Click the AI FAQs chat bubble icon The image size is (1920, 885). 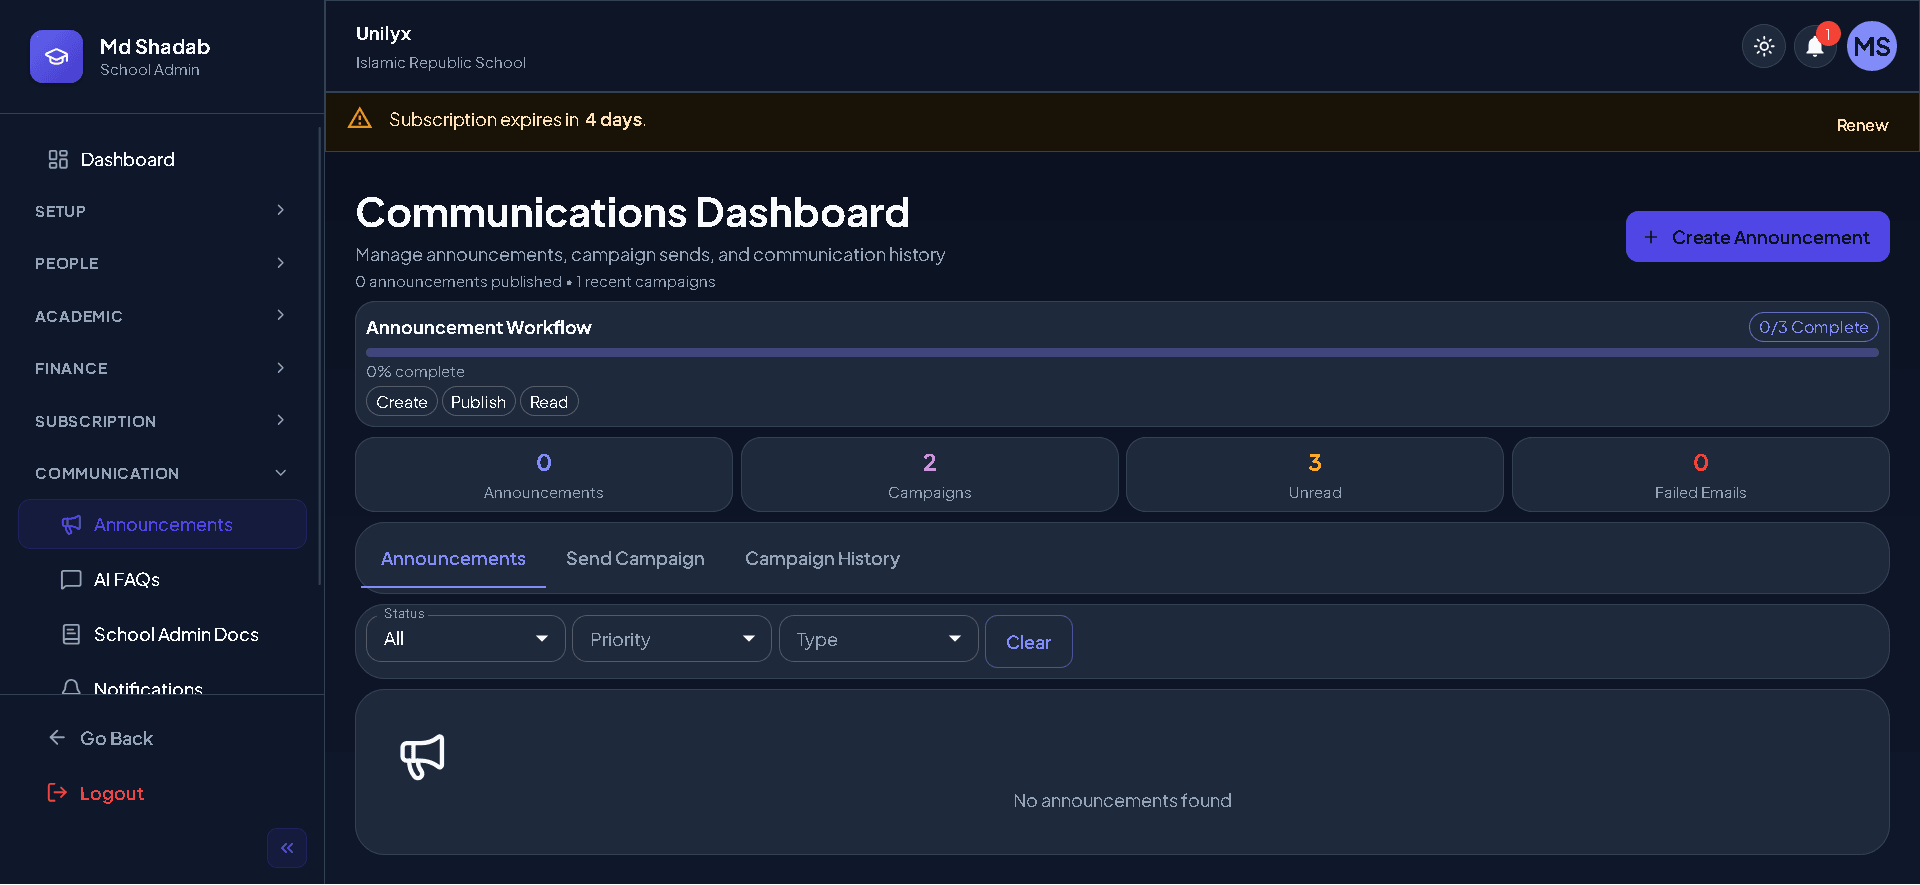pyautogui.click(x=71, y=580)
